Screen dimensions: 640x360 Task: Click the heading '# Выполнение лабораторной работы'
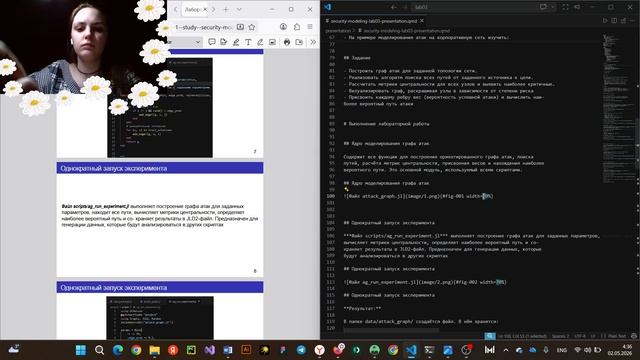pyautogui.click(x=386, y=124)
